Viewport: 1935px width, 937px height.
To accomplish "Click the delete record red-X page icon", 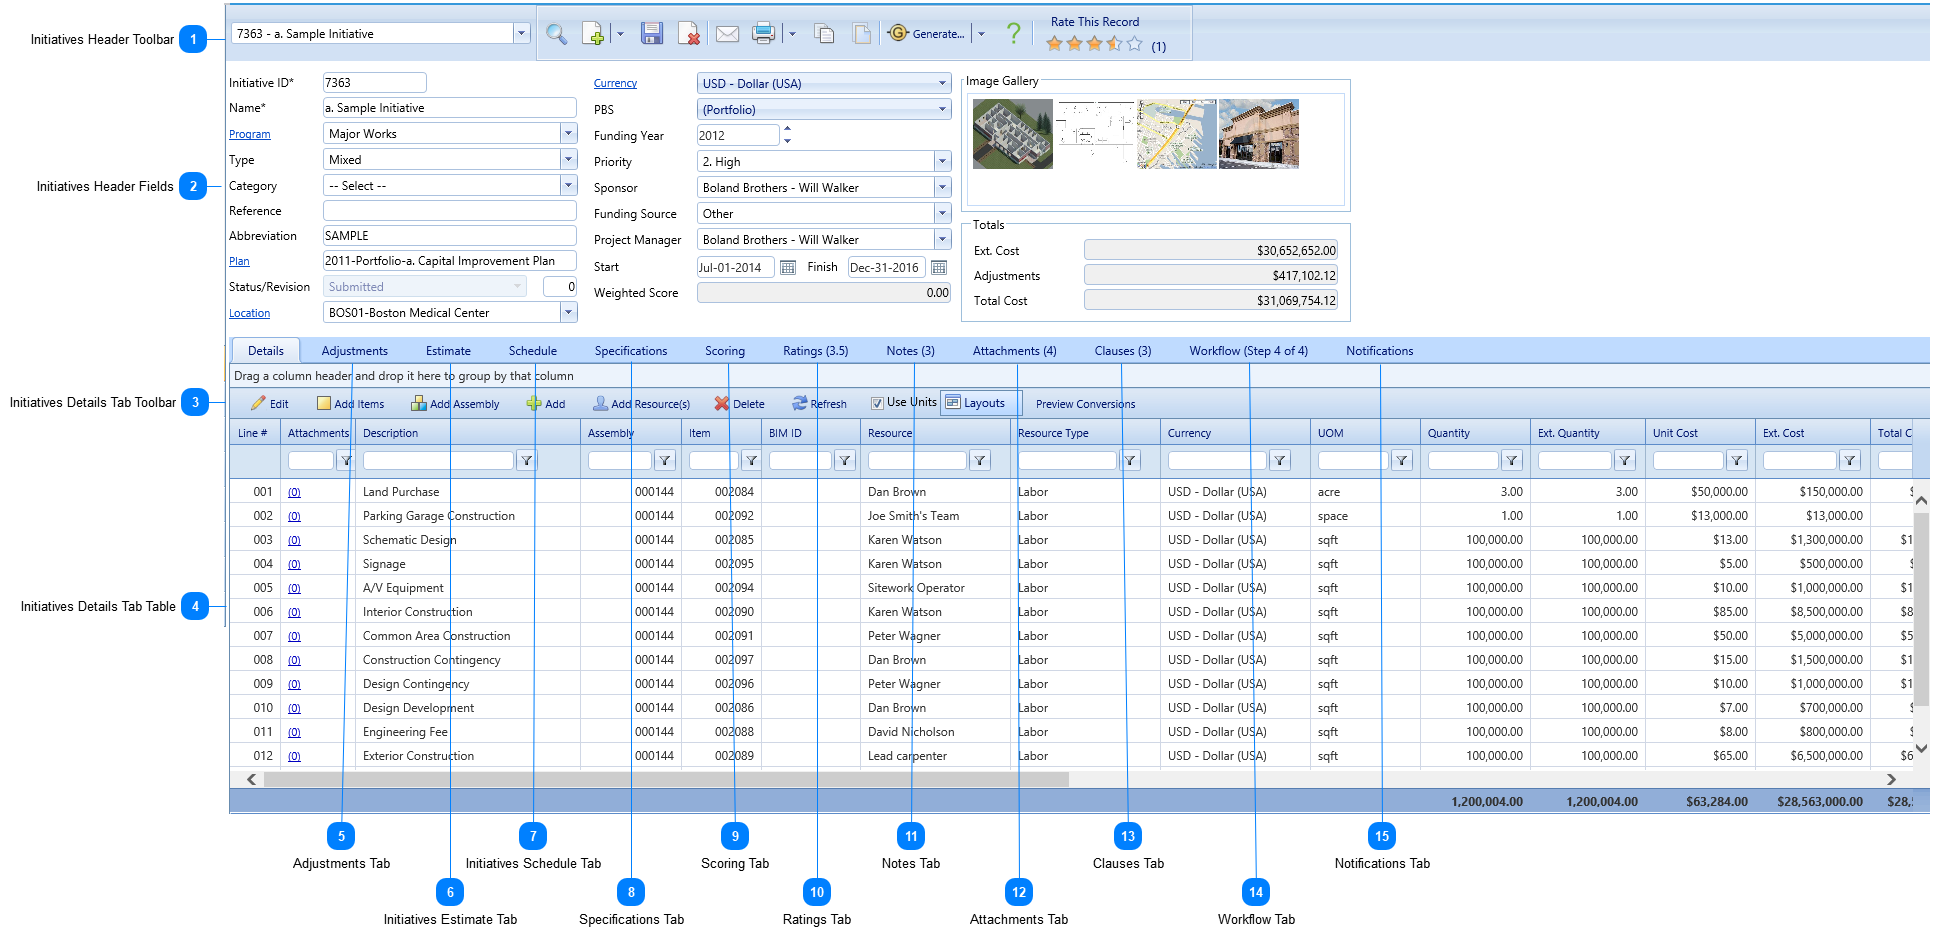I will pos(689,34).
